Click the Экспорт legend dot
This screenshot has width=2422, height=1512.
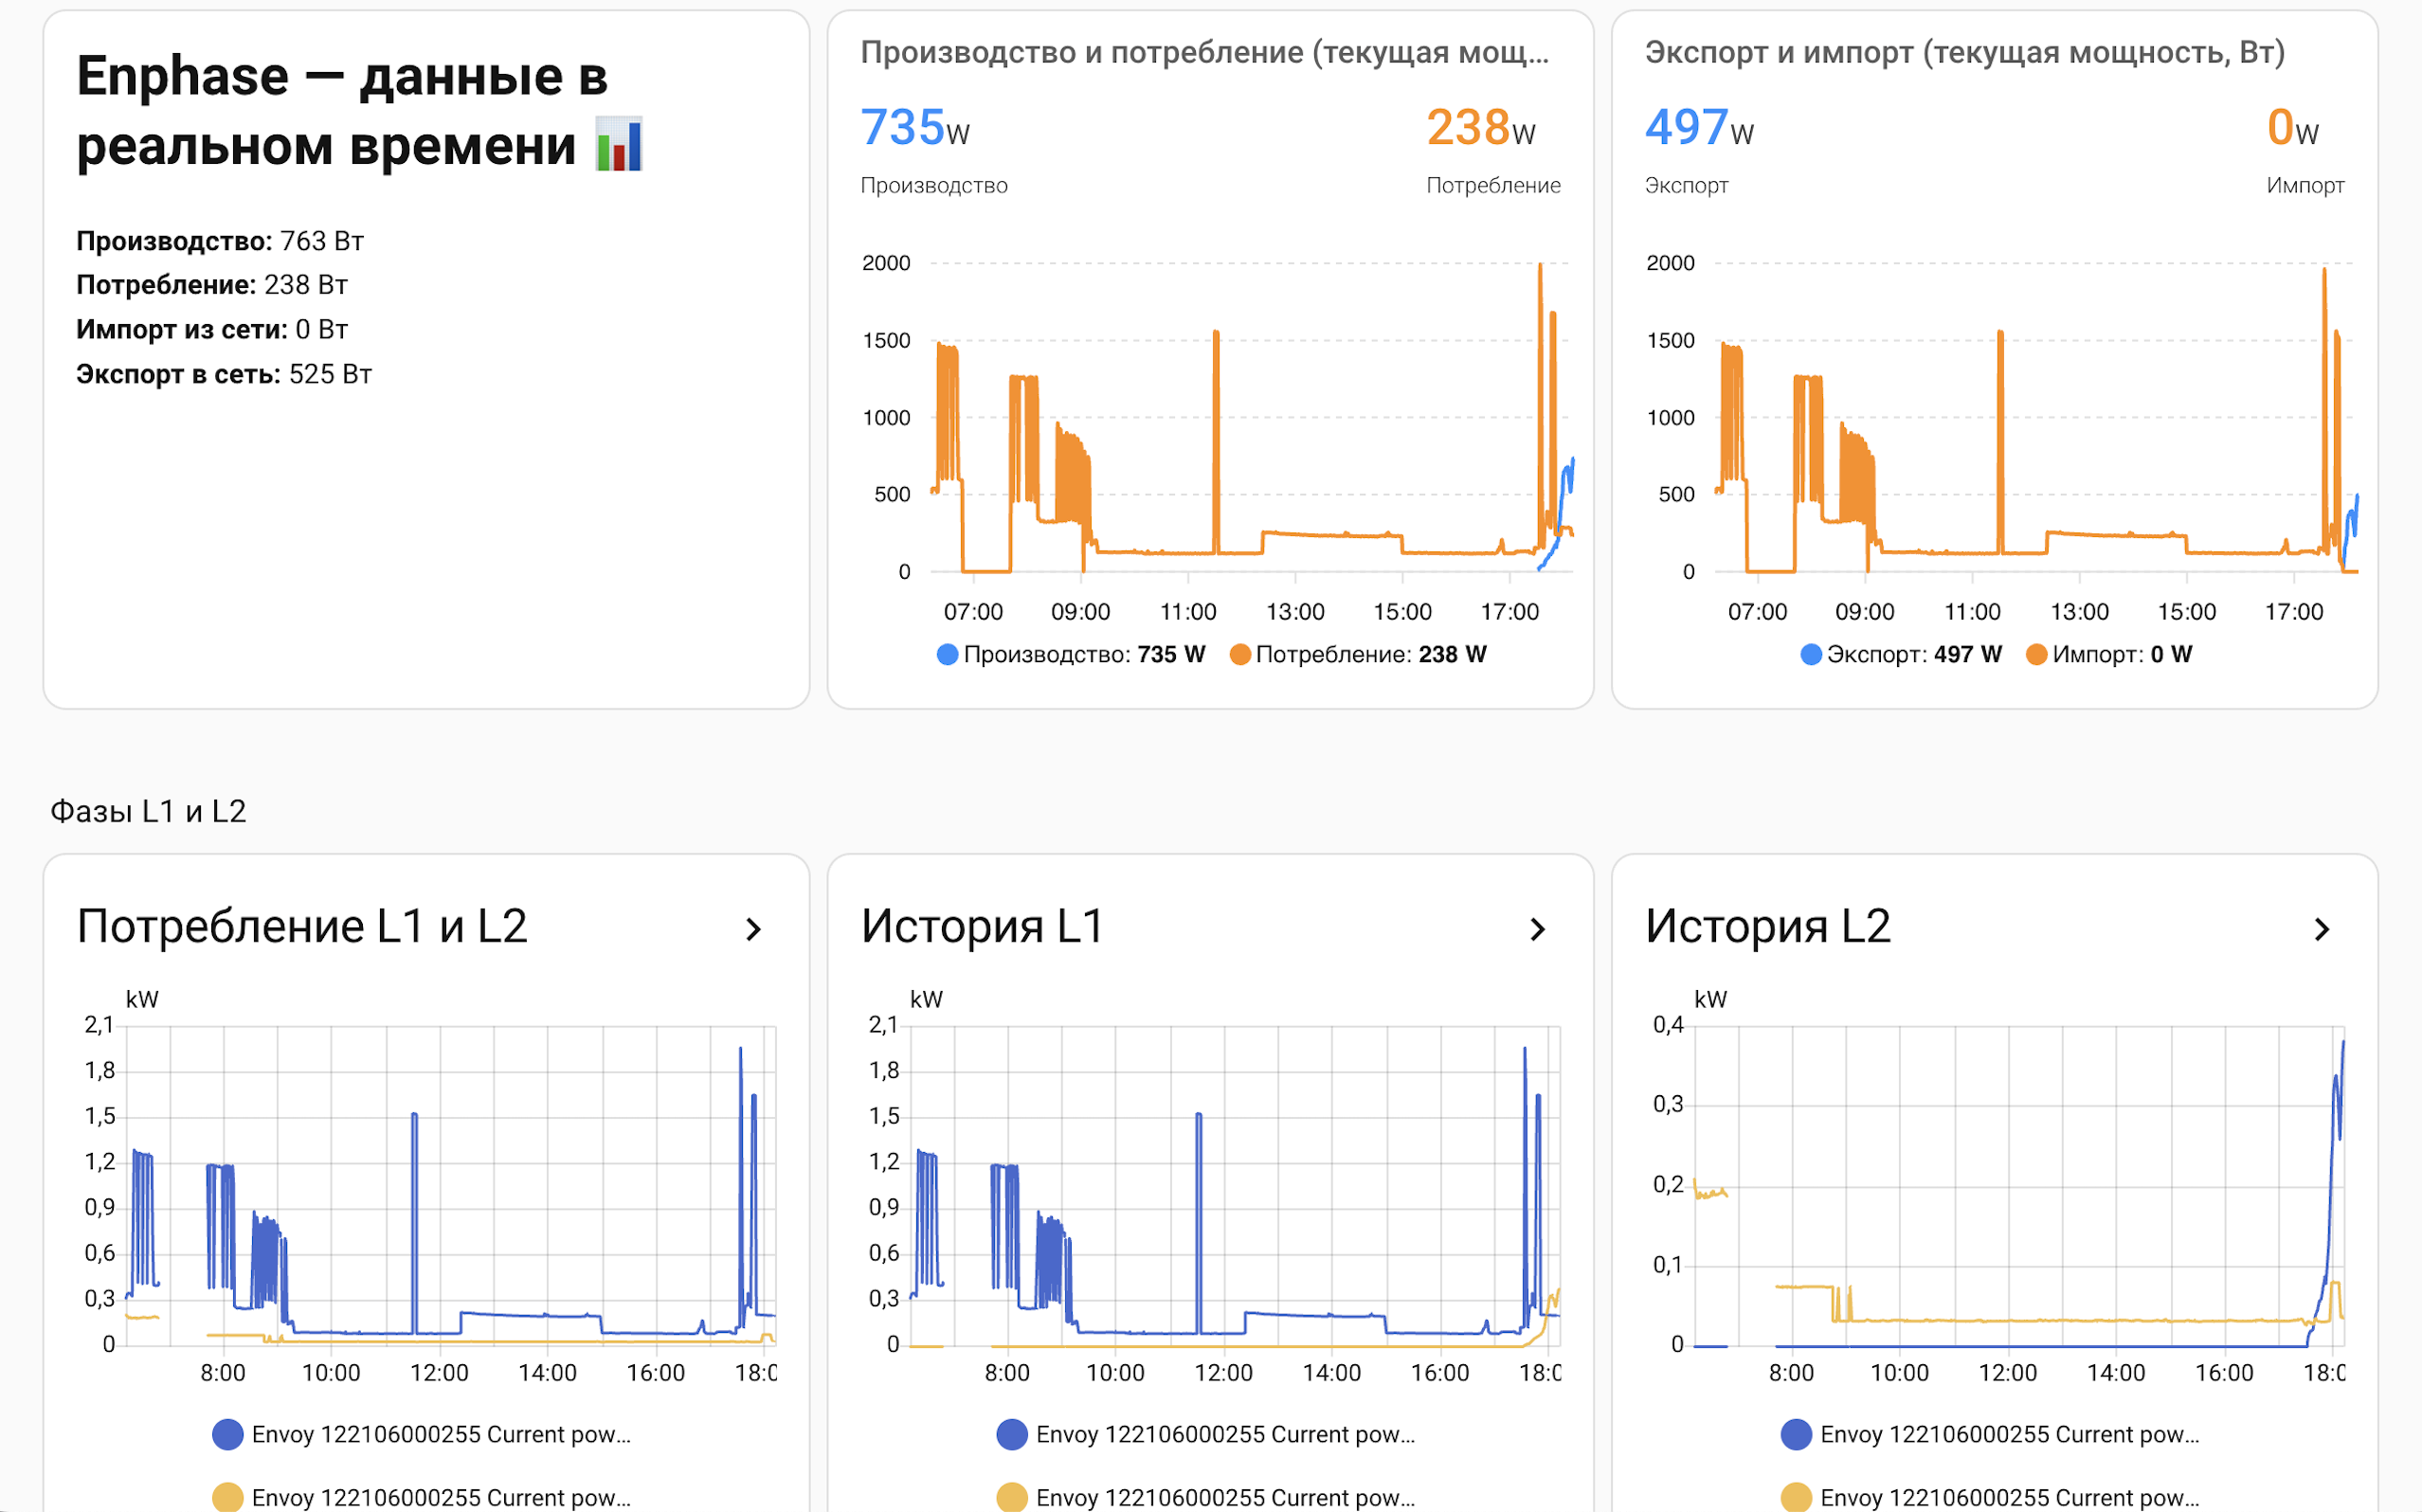pos(1810,654)
